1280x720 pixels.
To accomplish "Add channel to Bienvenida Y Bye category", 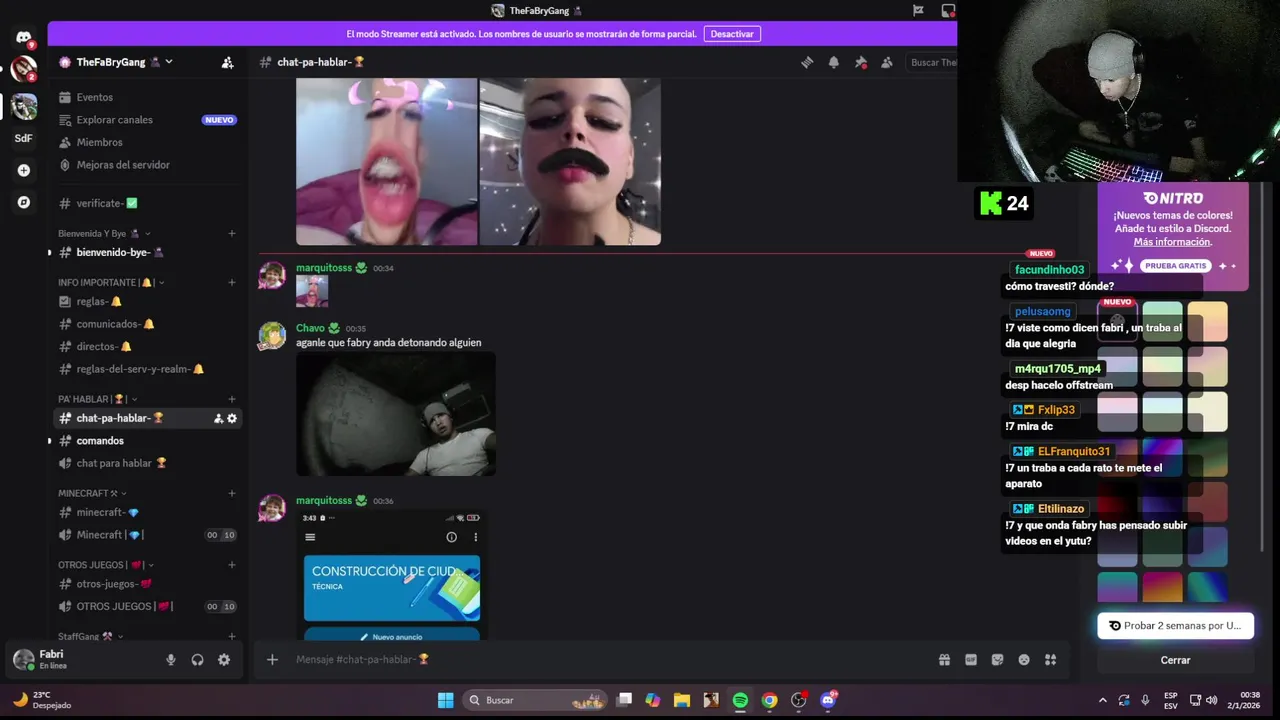I will pos(232,234).
